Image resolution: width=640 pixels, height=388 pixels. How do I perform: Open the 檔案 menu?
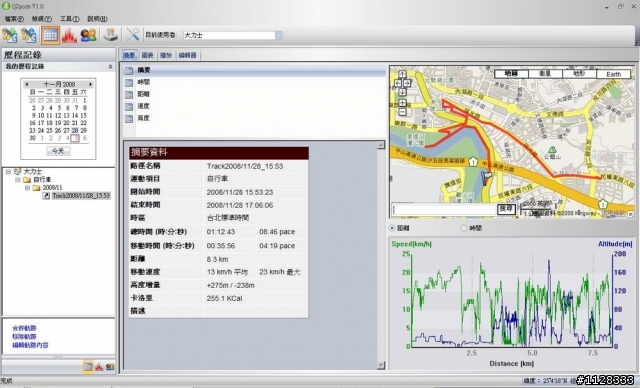[x=14, y=19]
